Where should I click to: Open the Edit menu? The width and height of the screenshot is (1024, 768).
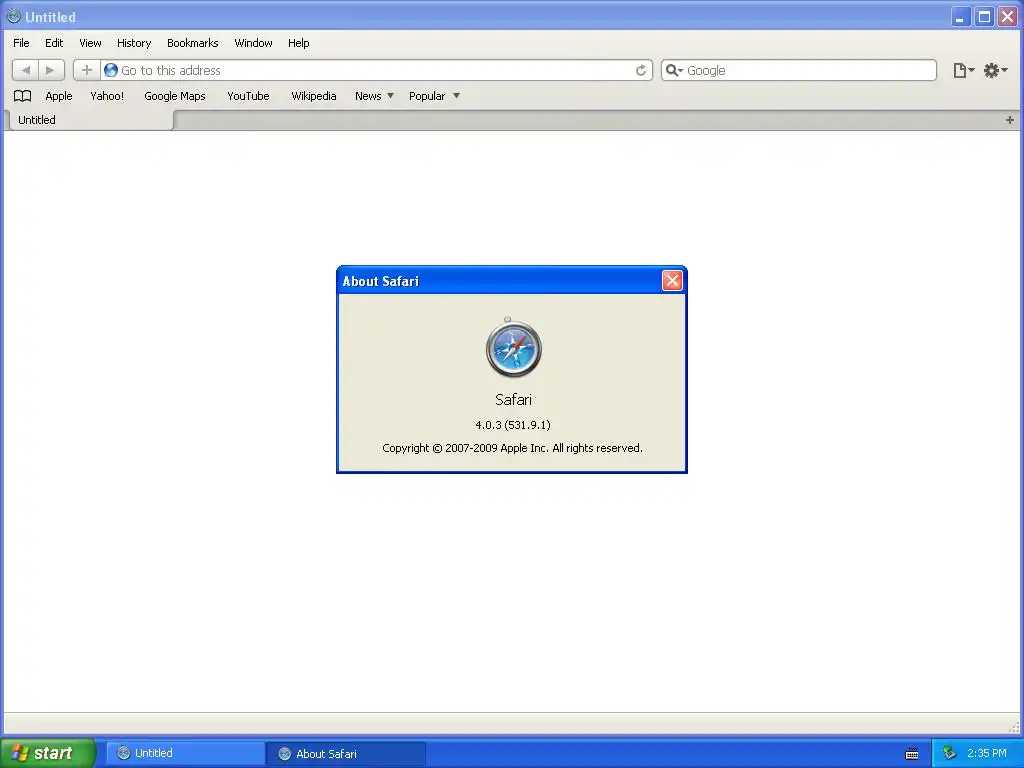[x=54, y=43]
